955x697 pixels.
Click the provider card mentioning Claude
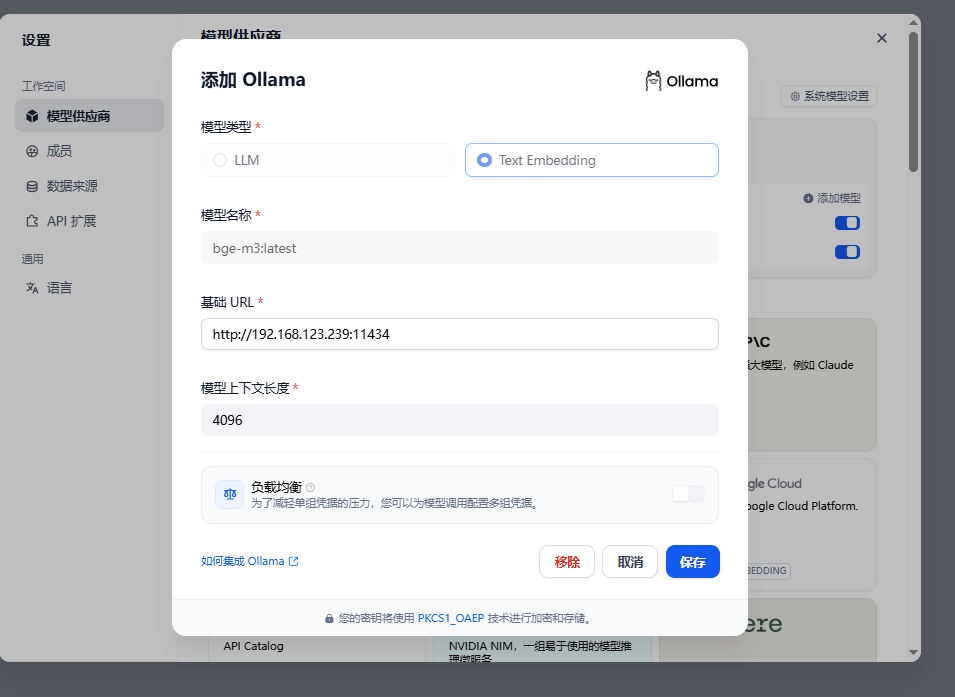(812, 384)
